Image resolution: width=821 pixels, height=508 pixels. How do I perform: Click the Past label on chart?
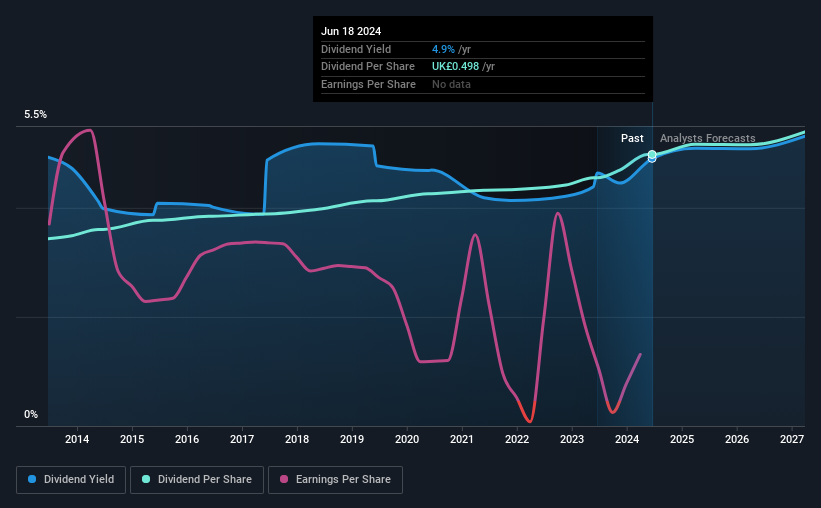[632, 138]
